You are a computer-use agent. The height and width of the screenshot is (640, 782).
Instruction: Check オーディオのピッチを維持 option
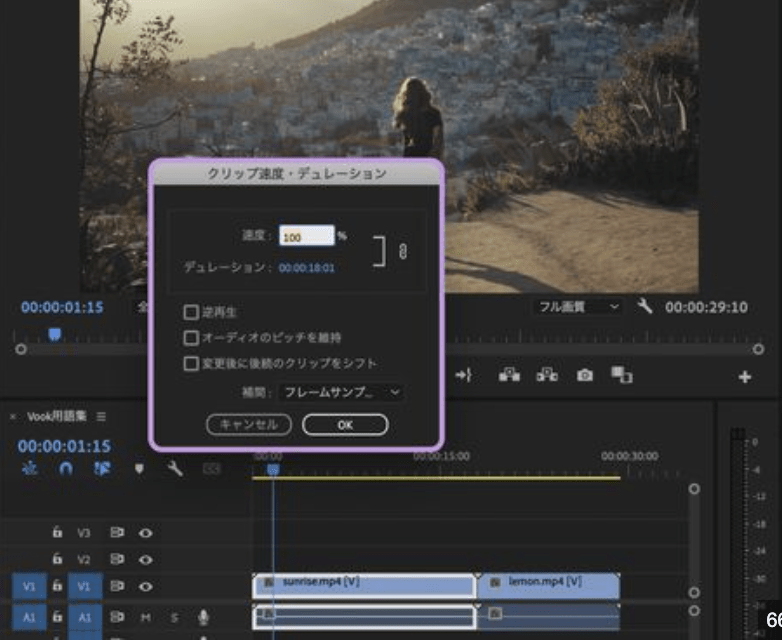[191, 338]
